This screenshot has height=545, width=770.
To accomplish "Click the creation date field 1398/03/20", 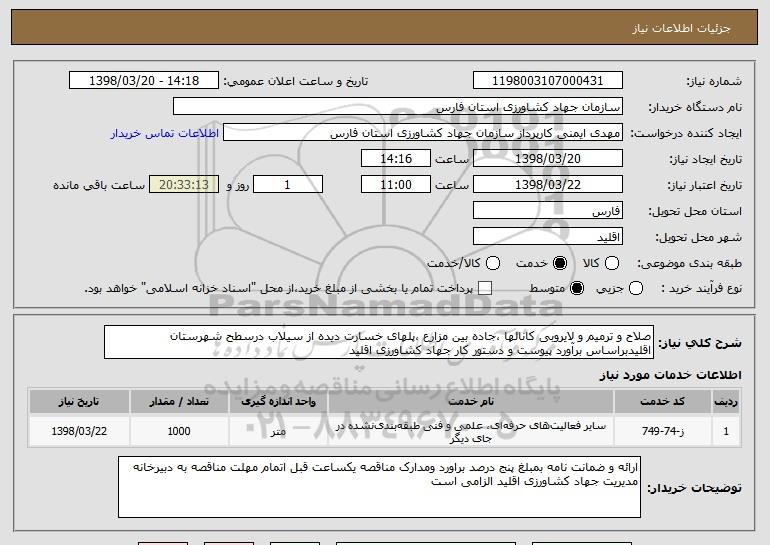I will click(548, 159).
